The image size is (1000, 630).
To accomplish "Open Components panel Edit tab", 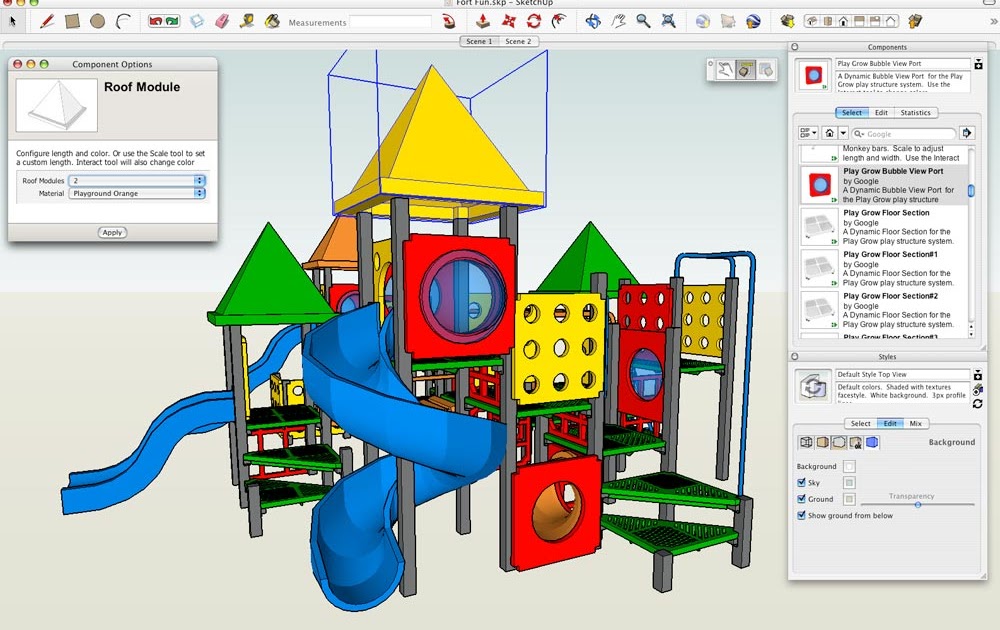I will click(x=881, y=113).
